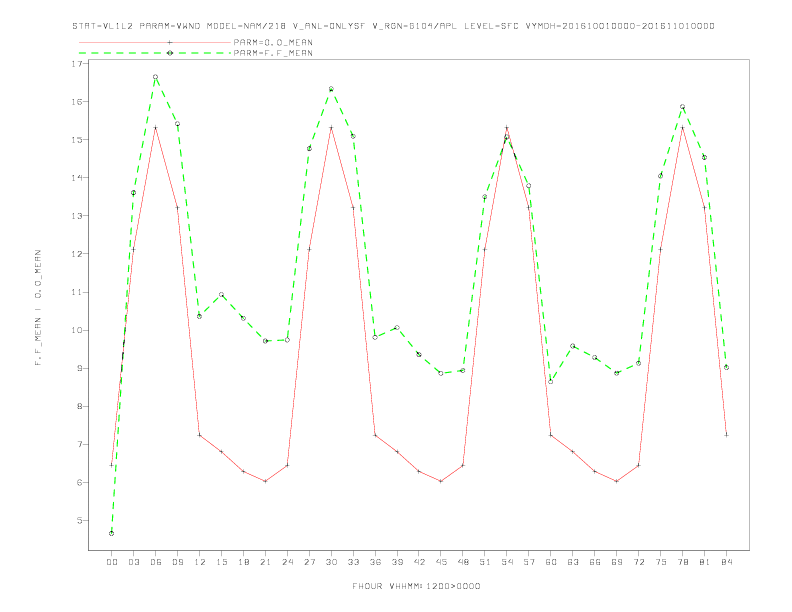Click x-axis tick label 81
This screenshot has width=792, height=612.
[705, 562]
